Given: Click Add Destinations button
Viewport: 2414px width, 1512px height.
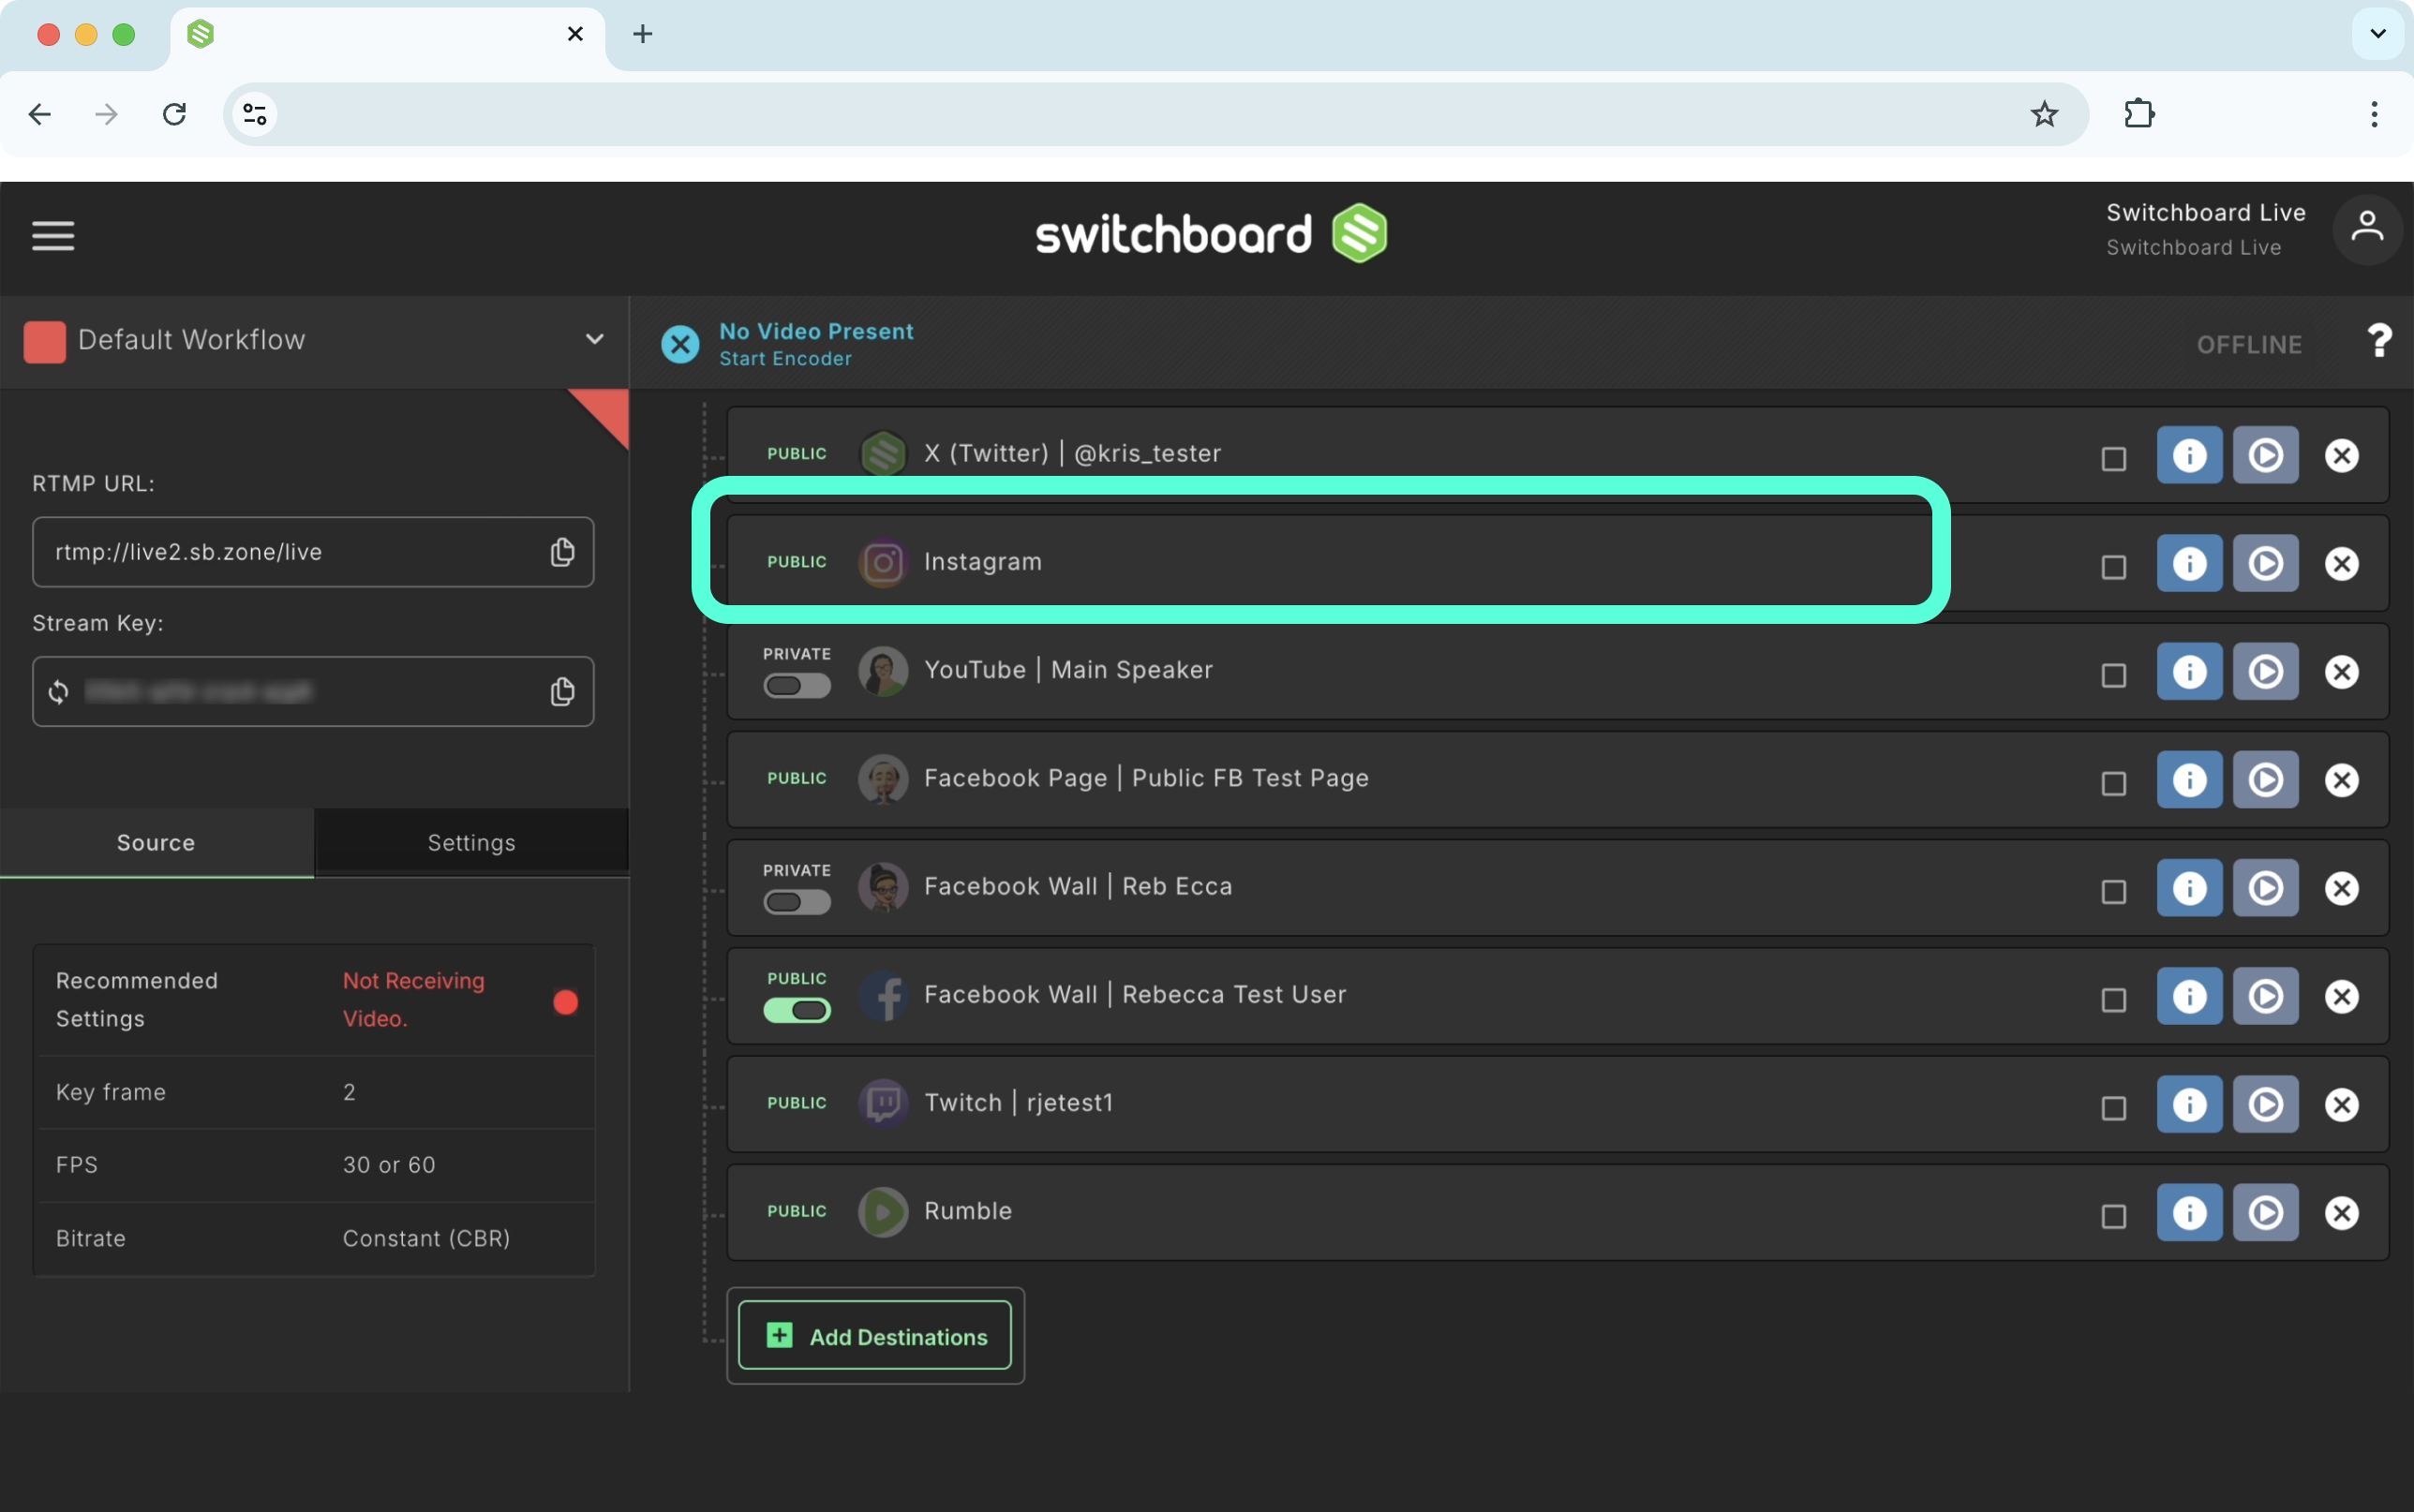Looking at the screenshot, I should click(x=875, y=1336).
